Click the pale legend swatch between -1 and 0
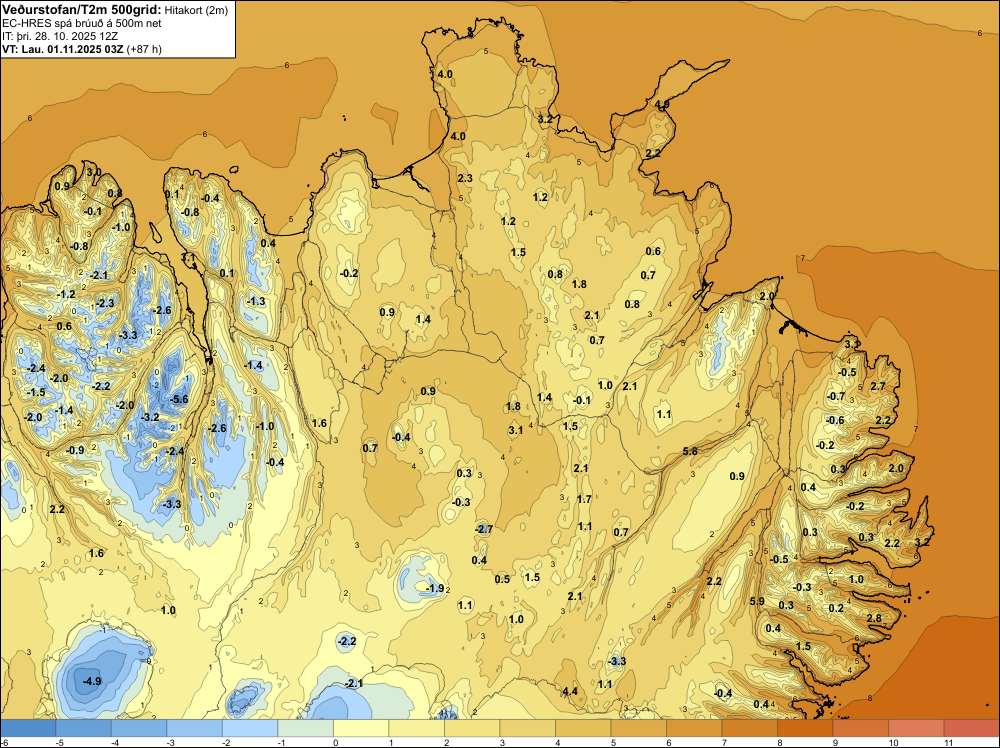1000x748 pixels. click(x=305, y=728)
